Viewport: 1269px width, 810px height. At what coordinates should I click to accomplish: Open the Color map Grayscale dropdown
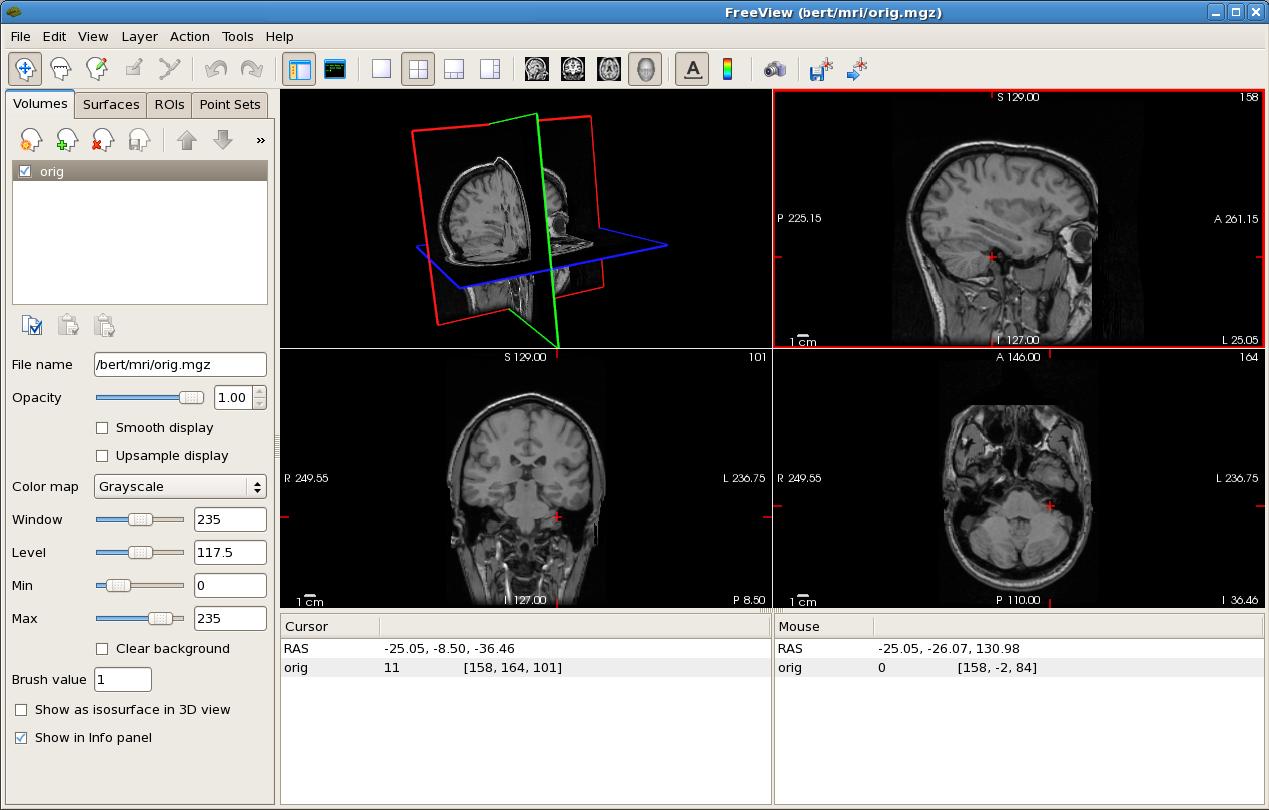pos(181,487)
